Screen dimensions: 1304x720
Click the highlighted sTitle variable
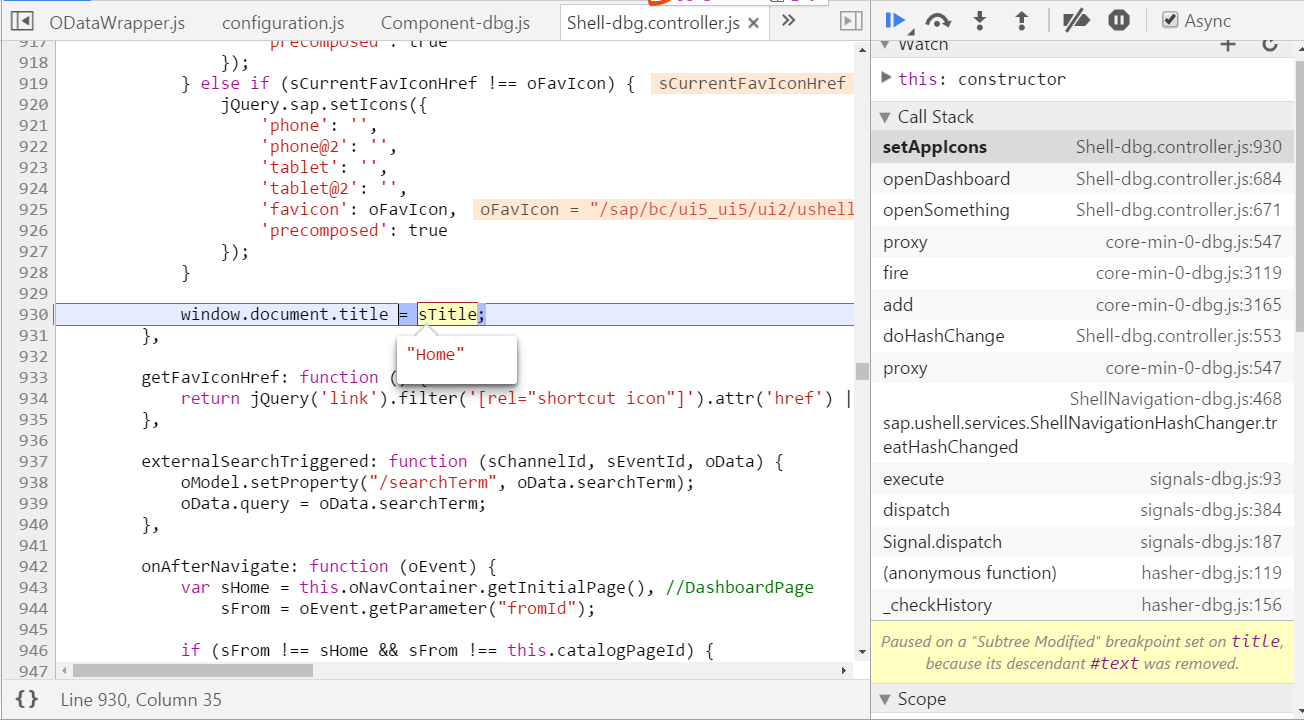[x=447, y=314]
